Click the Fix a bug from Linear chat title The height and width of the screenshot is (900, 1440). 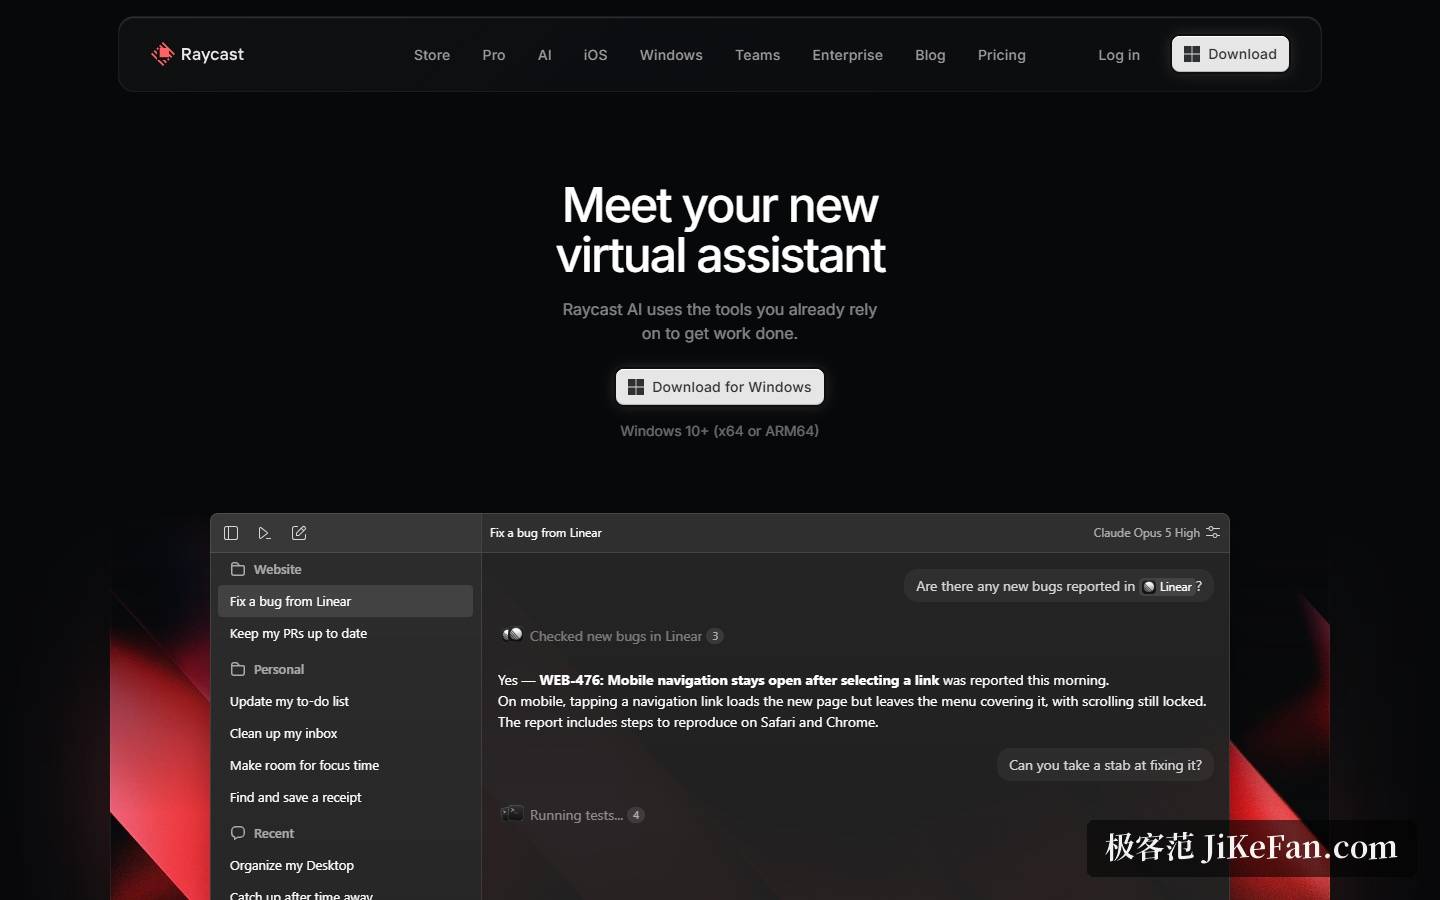pos(546,533)
